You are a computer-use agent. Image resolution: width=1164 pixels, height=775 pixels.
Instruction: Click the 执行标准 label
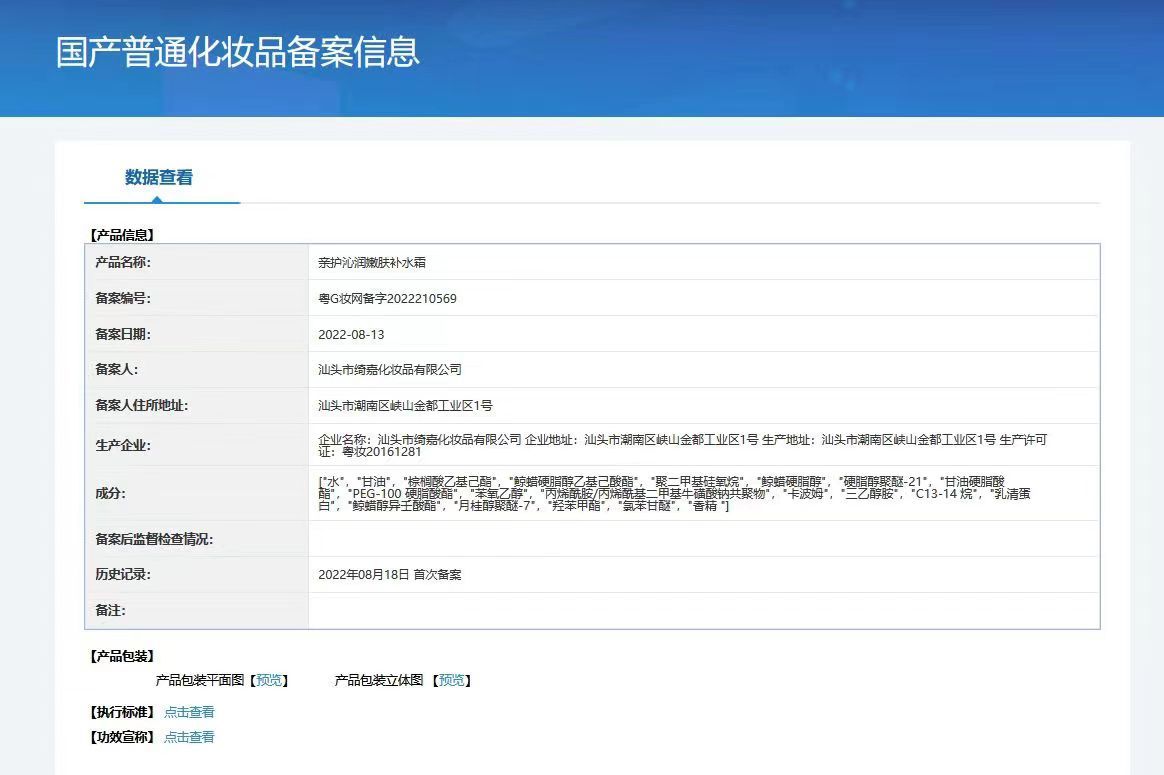point(122,712)
